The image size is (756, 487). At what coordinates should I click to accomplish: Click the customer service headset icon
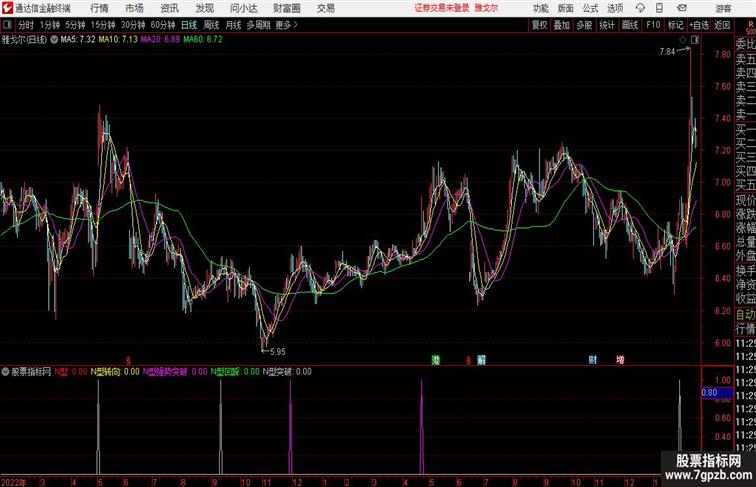(640, 8)
